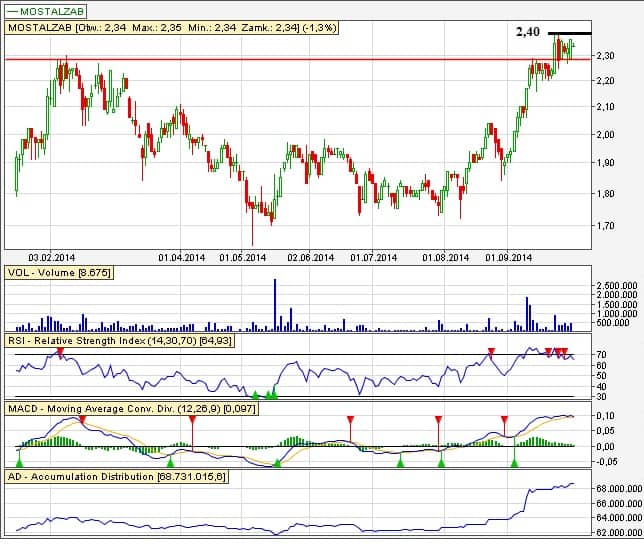
Task: Click leftmost red triangle marker in MACD panel
Action: 81,421
